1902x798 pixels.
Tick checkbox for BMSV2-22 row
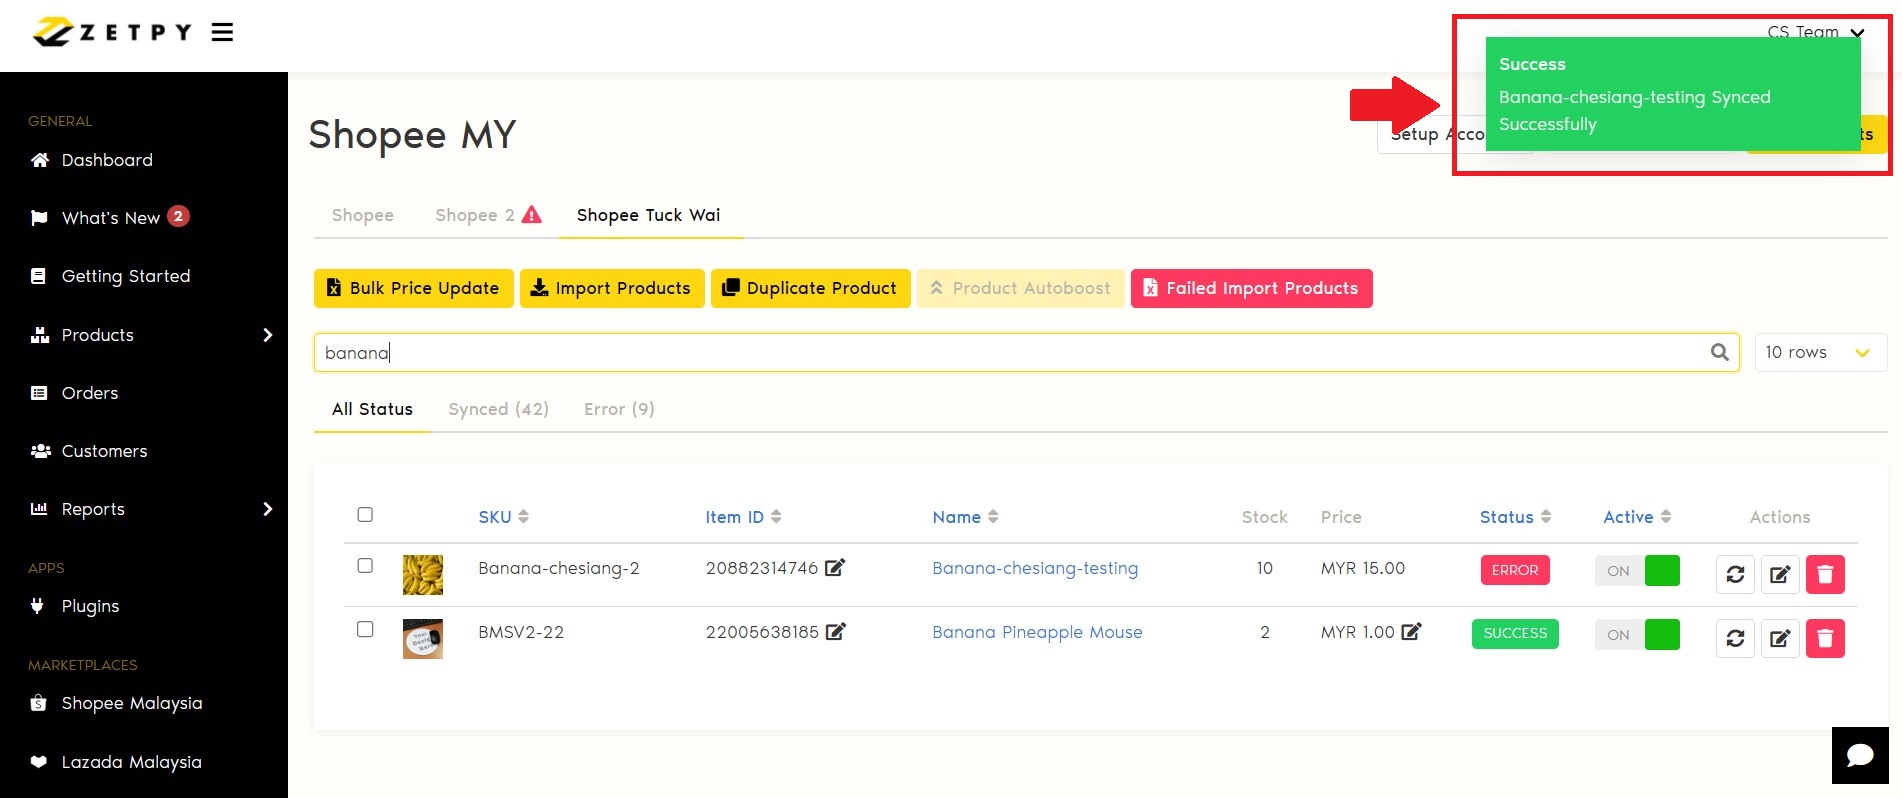point(365,630)
